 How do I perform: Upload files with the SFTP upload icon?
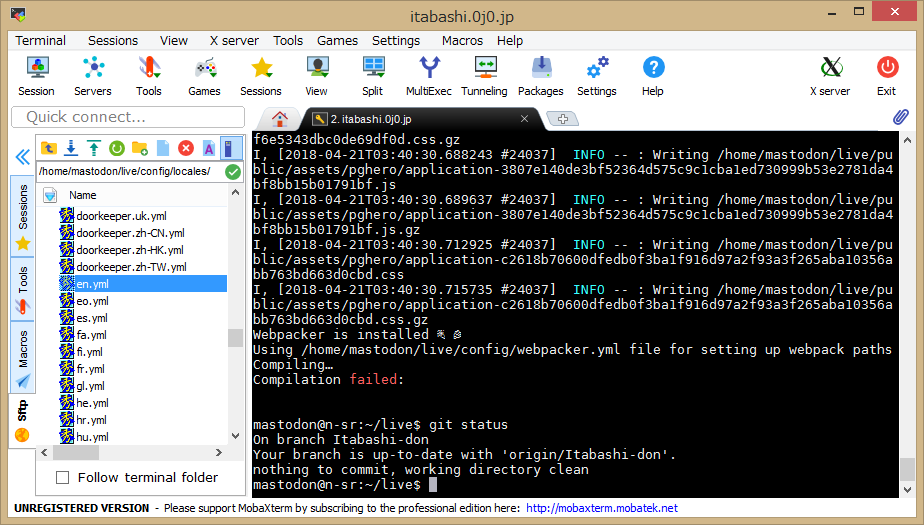click(94, 148)
